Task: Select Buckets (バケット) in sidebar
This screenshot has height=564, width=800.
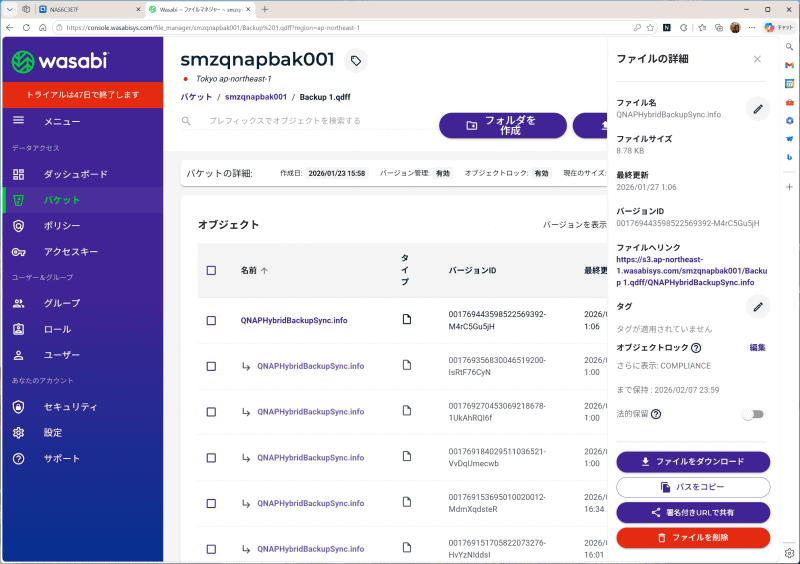Action: pyautogui.click(x=83, y=200)
